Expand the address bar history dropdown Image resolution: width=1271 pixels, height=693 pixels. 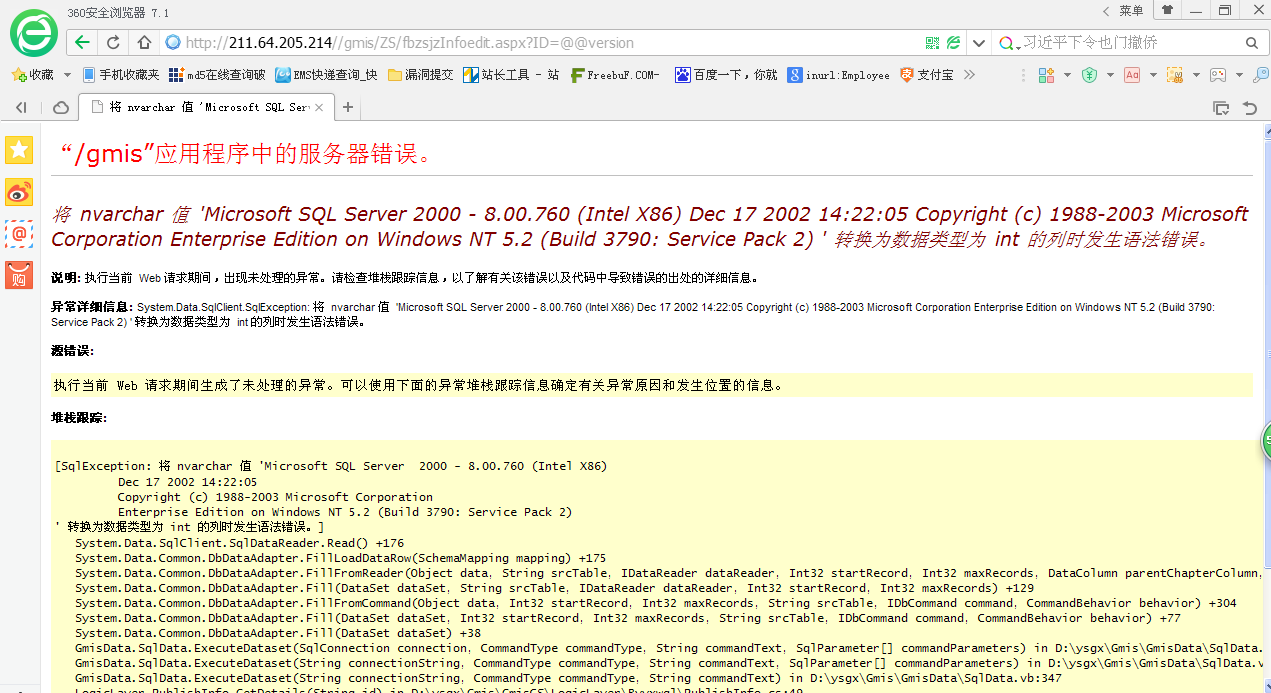pos(978,43)
